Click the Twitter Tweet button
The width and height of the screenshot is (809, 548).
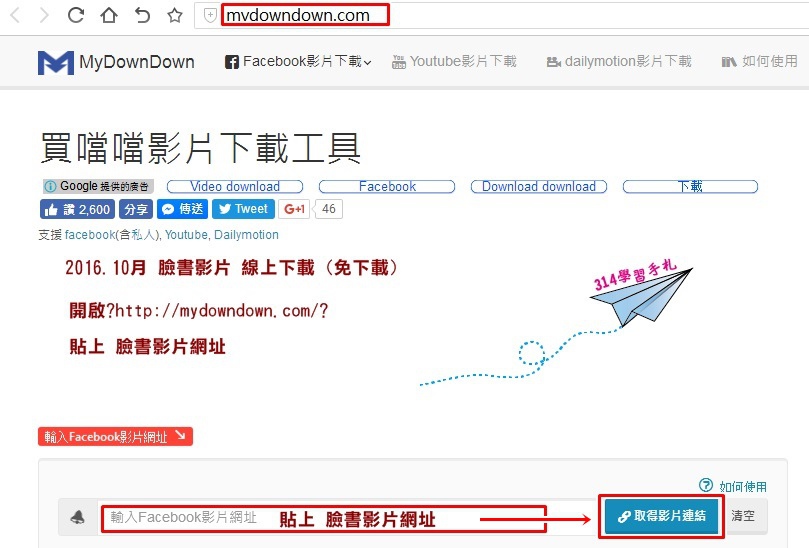(243, 209)
